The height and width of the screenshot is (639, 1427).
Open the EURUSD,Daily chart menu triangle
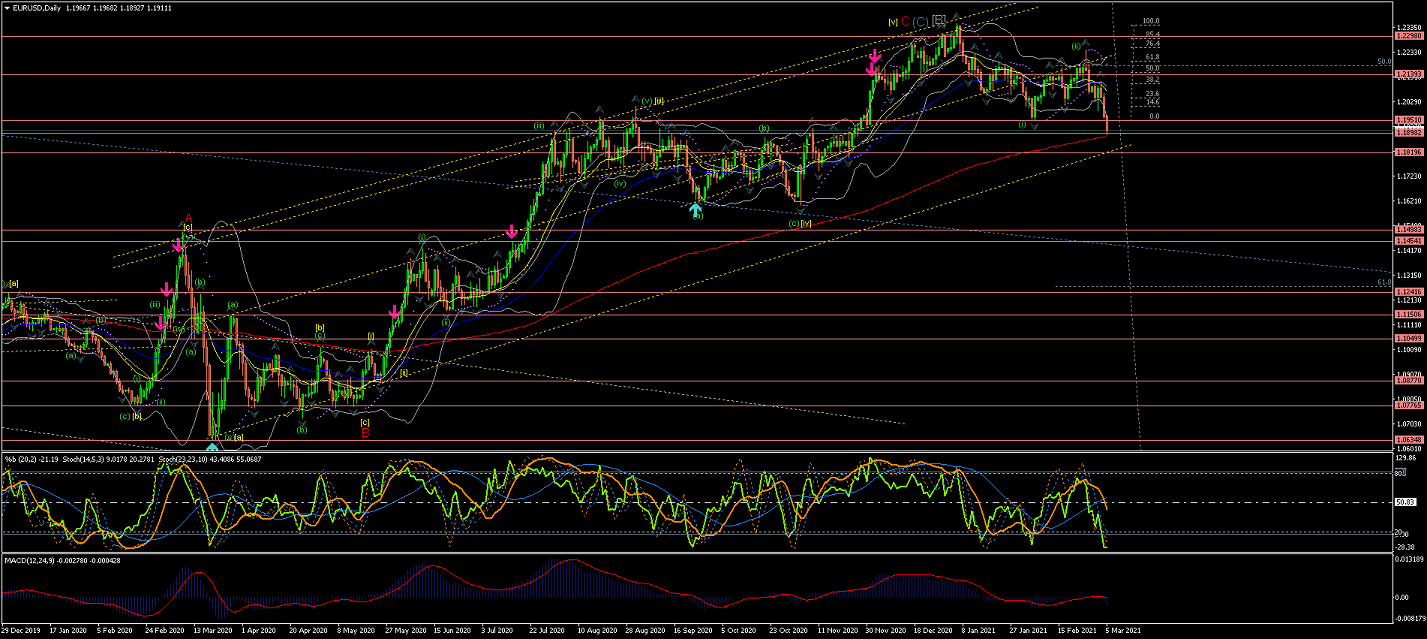(x=7, y=8)
